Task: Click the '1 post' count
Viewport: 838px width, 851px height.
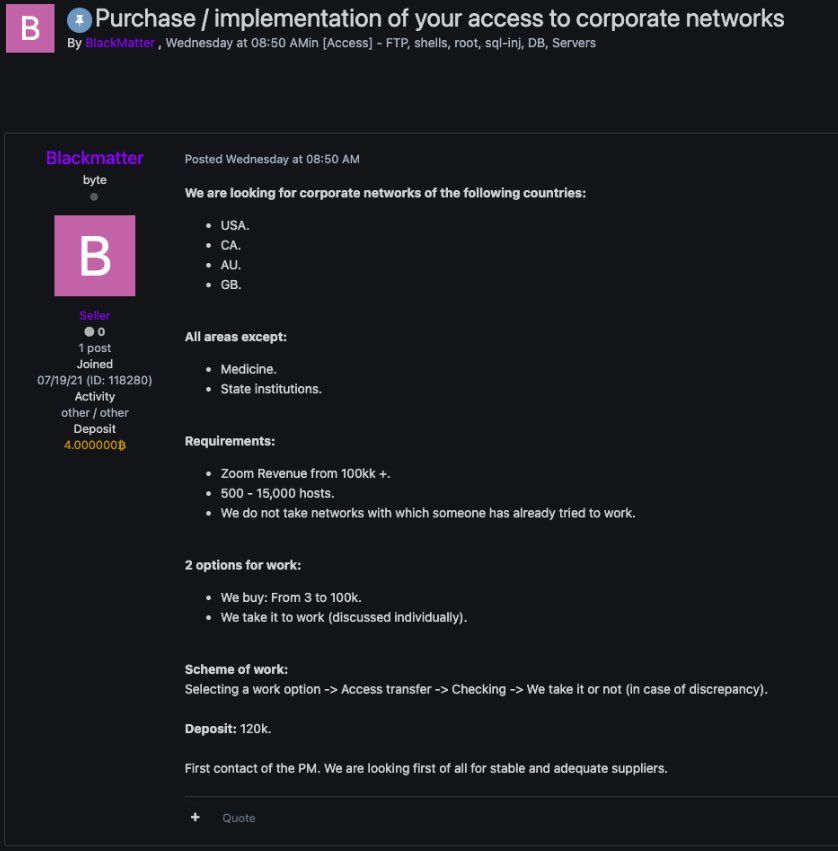Action: point(94,348)
